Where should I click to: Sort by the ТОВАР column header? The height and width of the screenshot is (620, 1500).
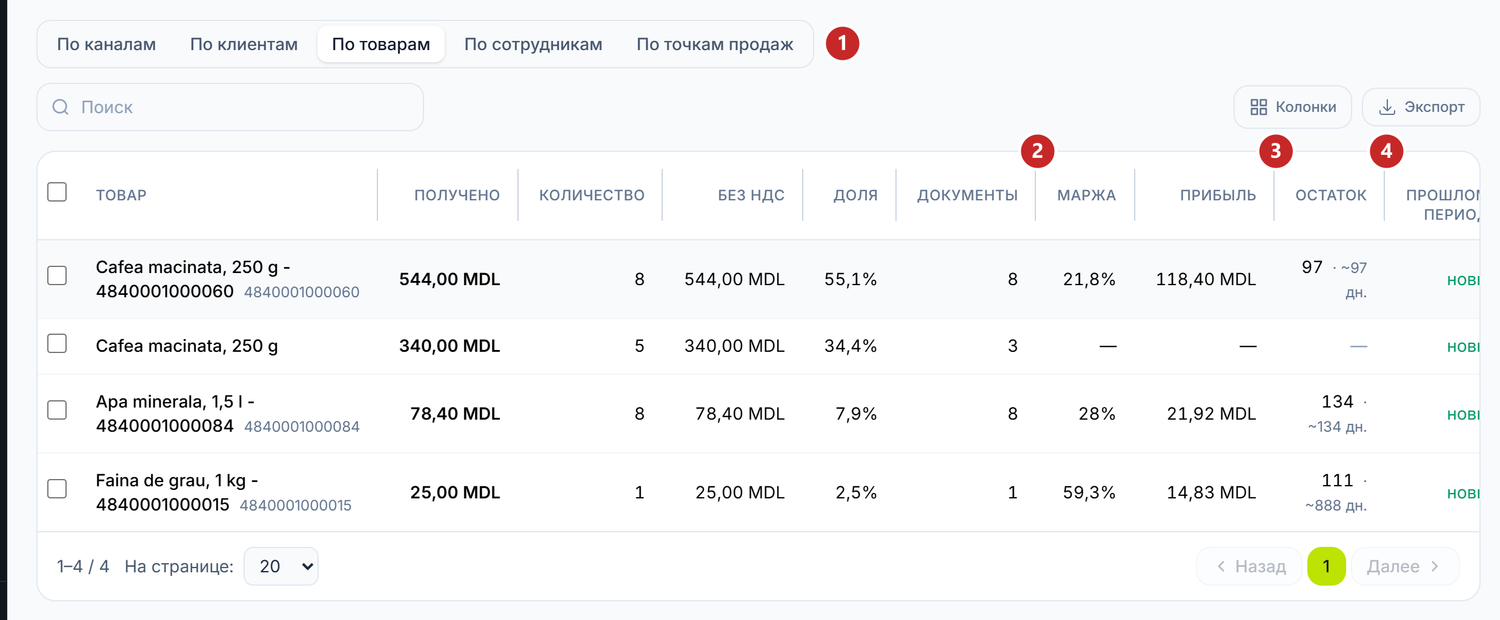[121, 195]
